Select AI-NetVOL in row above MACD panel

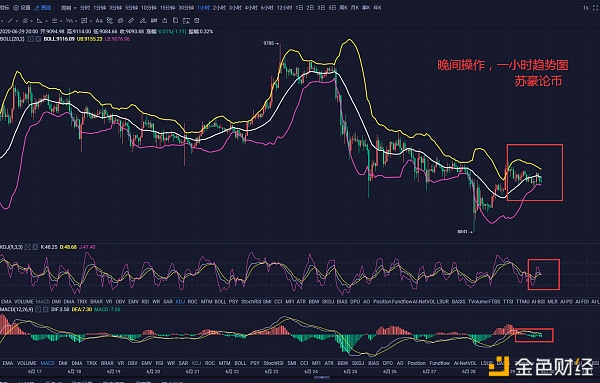pyautogui.click(x=424, y=302)
